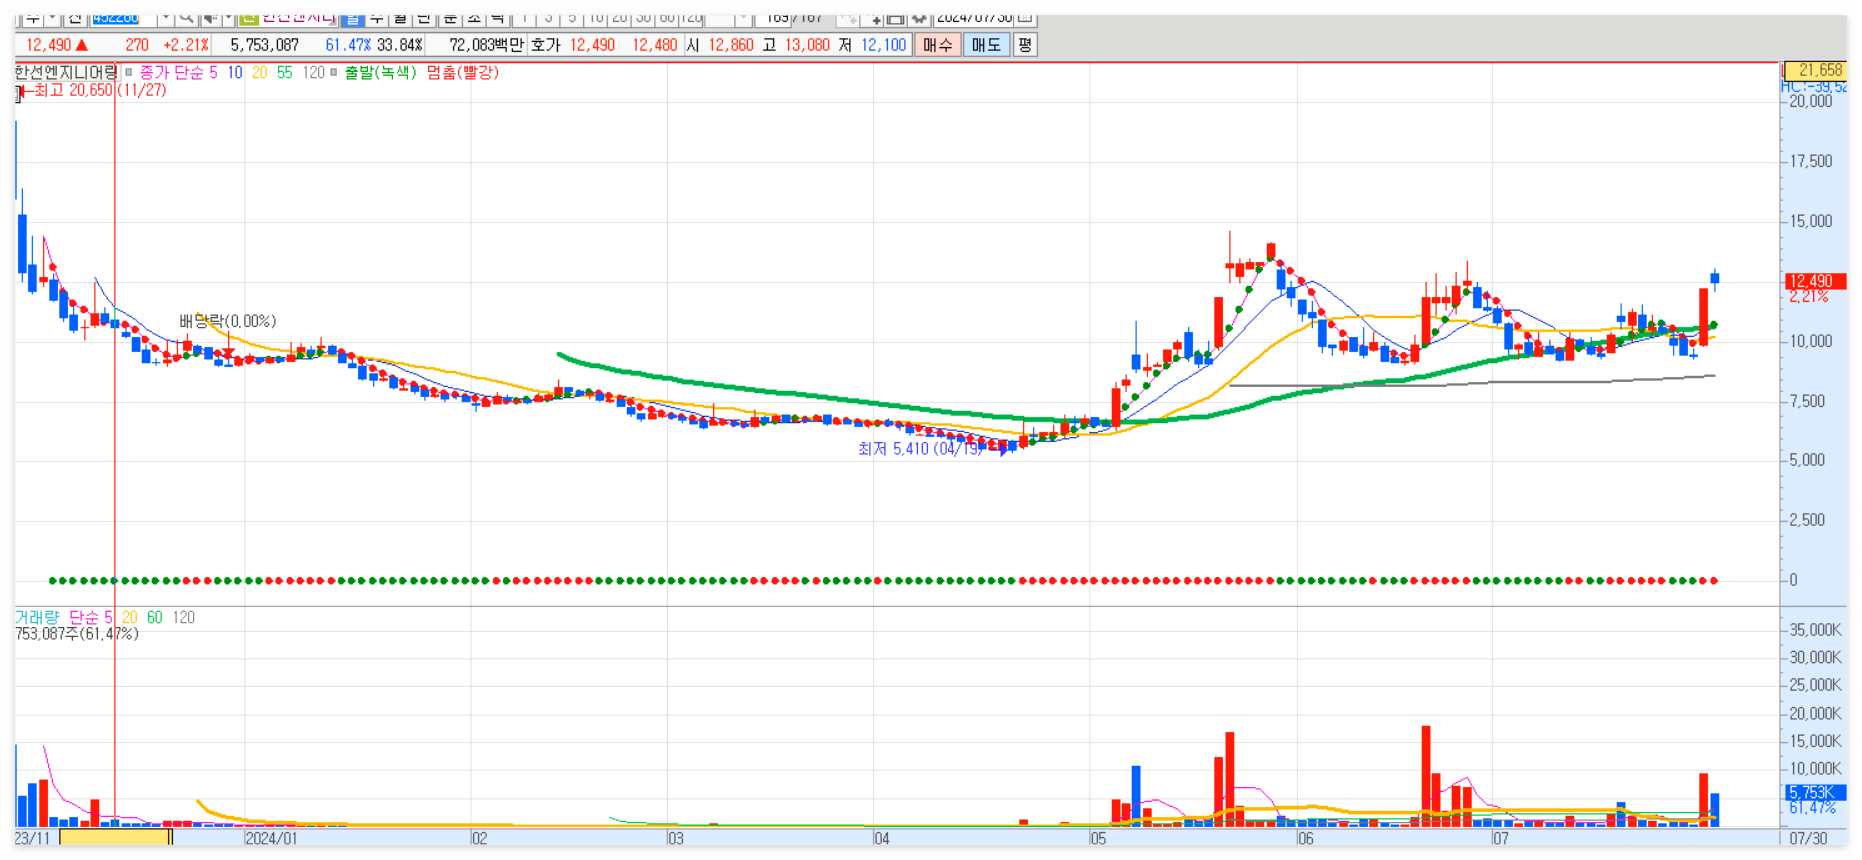Select the price change value 270

(137, 45)
